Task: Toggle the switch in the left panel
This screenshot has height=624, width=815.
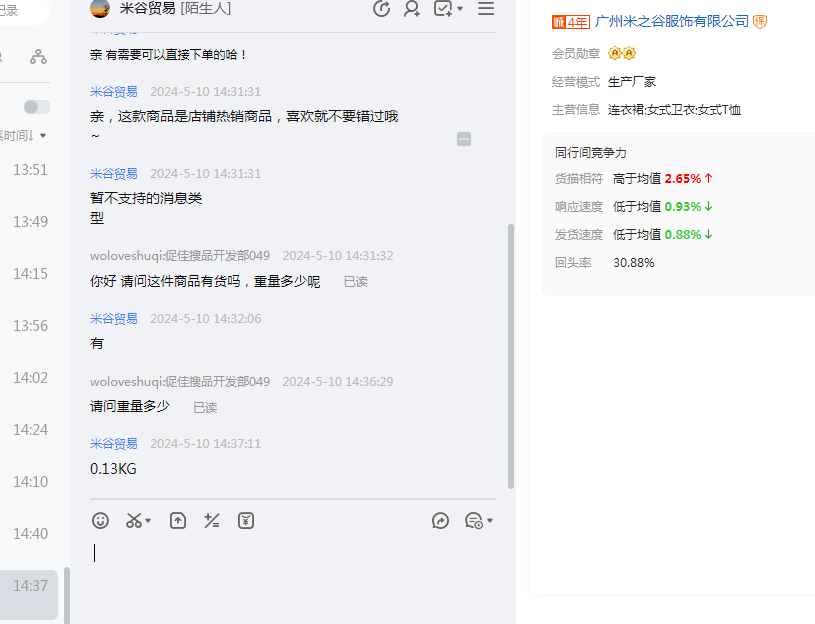Action: [x=37, y=107]
